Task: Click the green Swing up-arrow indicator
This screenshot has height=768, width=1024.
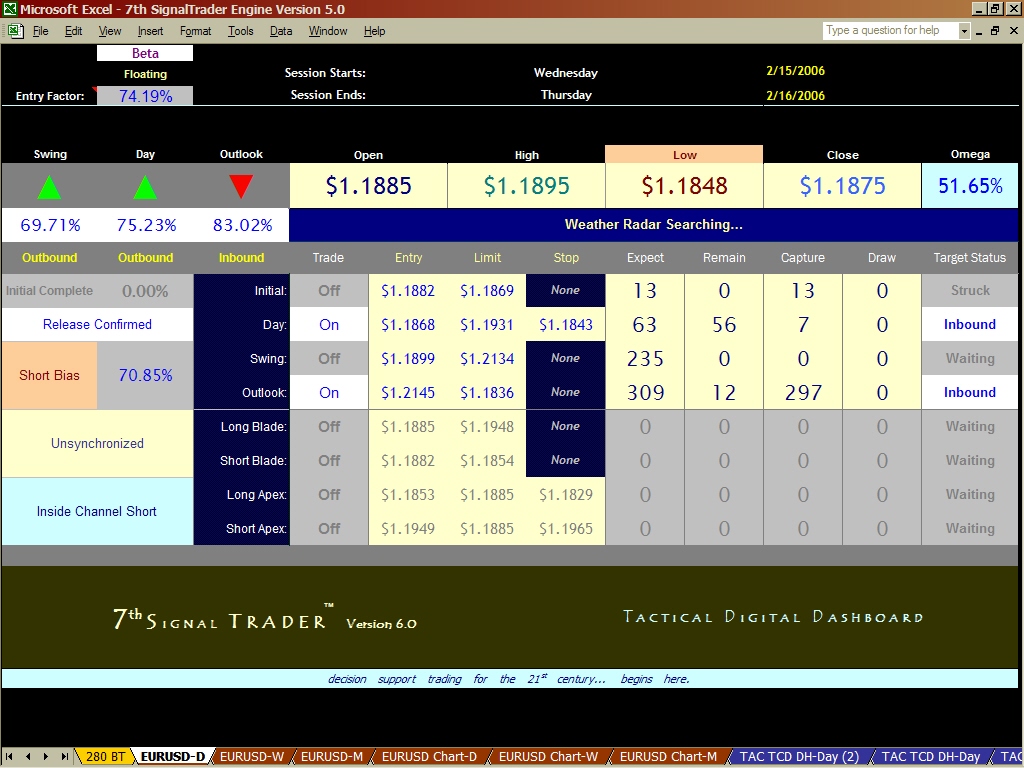Action: click(49, 187)
